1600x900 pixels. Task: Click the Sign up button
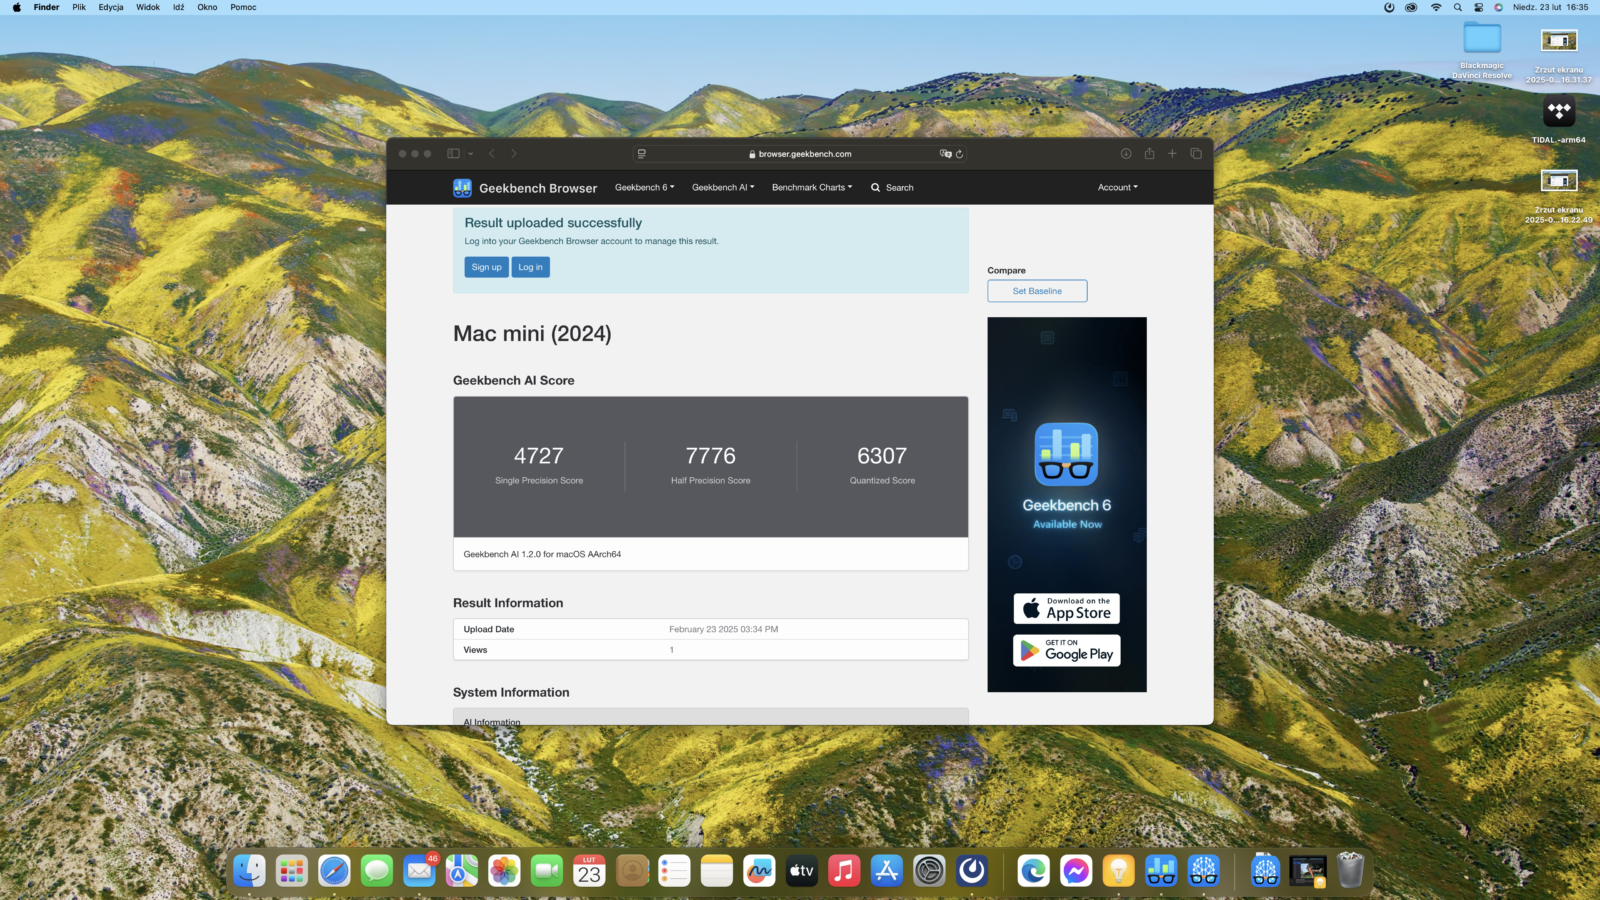pyautogui.click(x=486, y=267)
